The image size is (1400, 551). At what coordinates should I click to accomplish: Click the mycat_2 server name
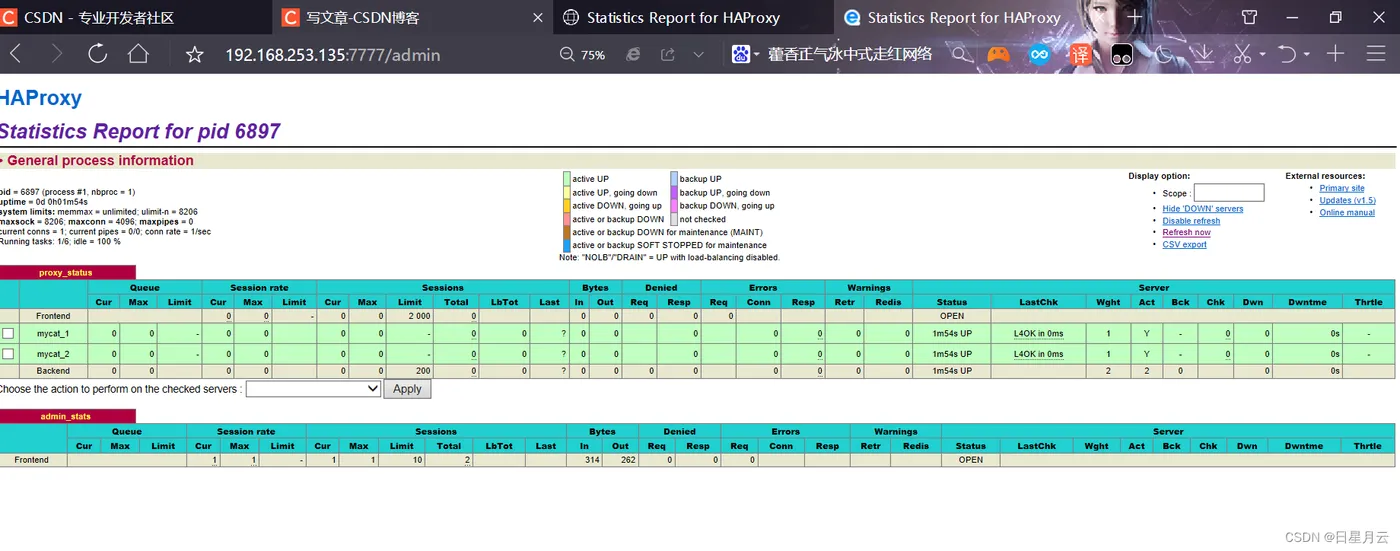[53, 354]
